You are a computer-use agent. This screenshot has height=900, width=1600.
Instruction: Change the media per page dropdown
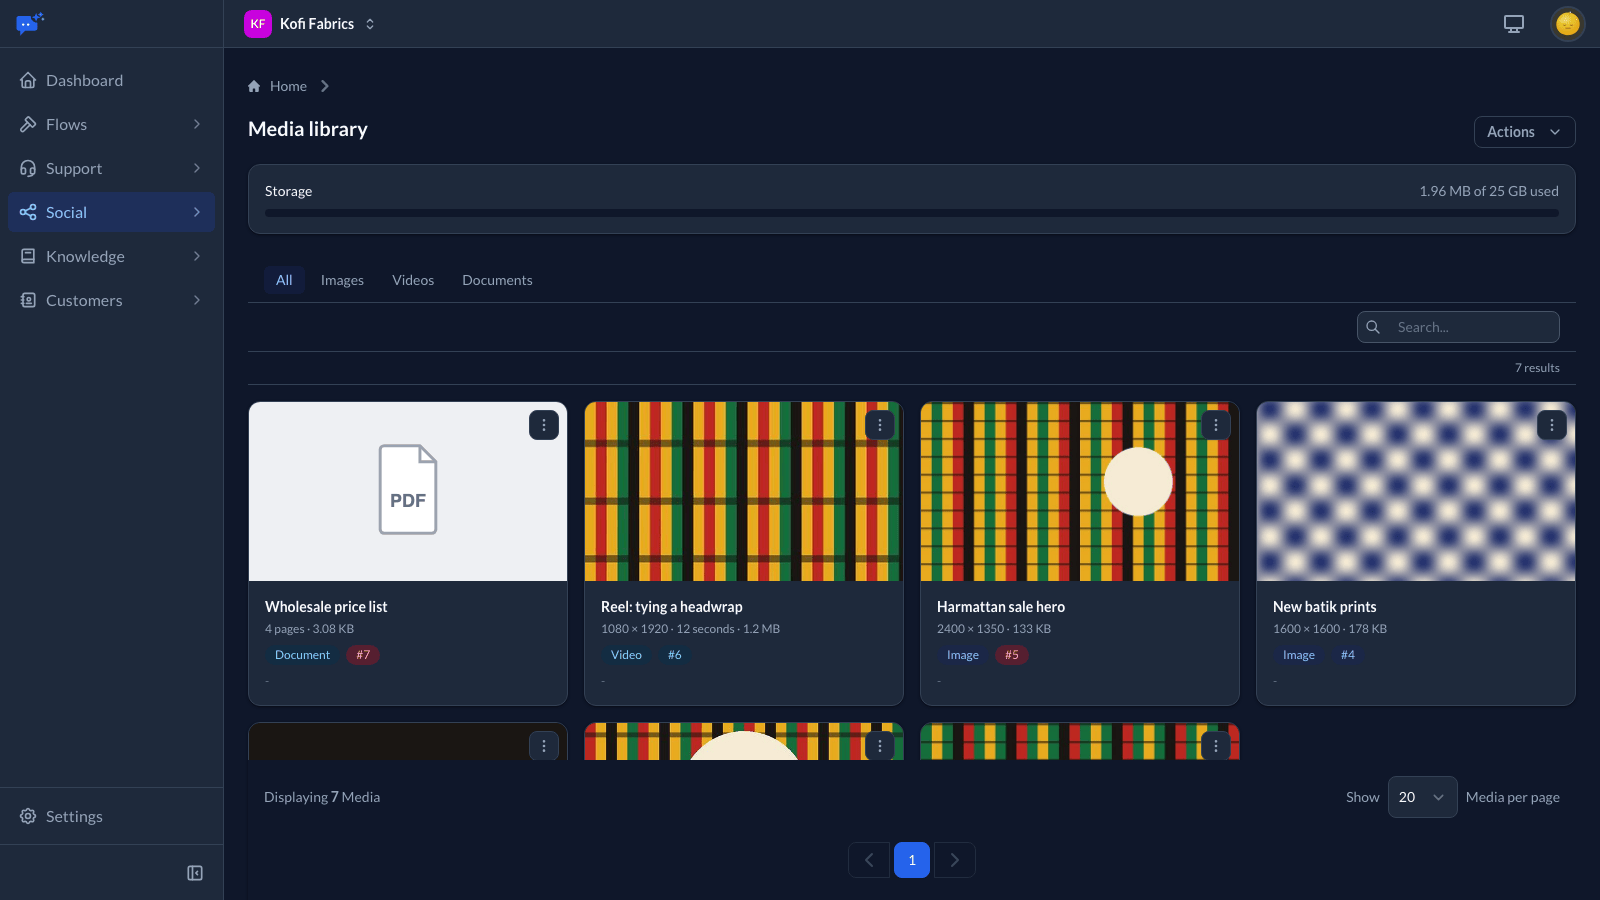[x=1422, y=797]
